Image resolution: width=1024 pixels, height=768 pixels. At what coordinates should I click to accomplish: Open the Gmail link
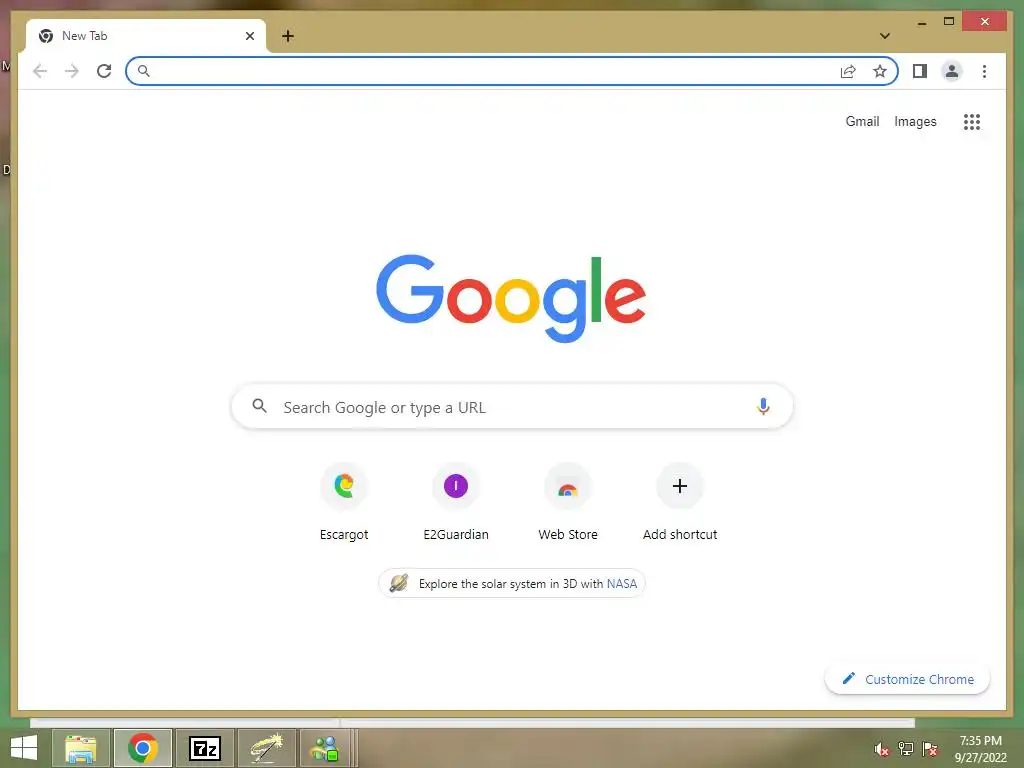click(862, 121)
